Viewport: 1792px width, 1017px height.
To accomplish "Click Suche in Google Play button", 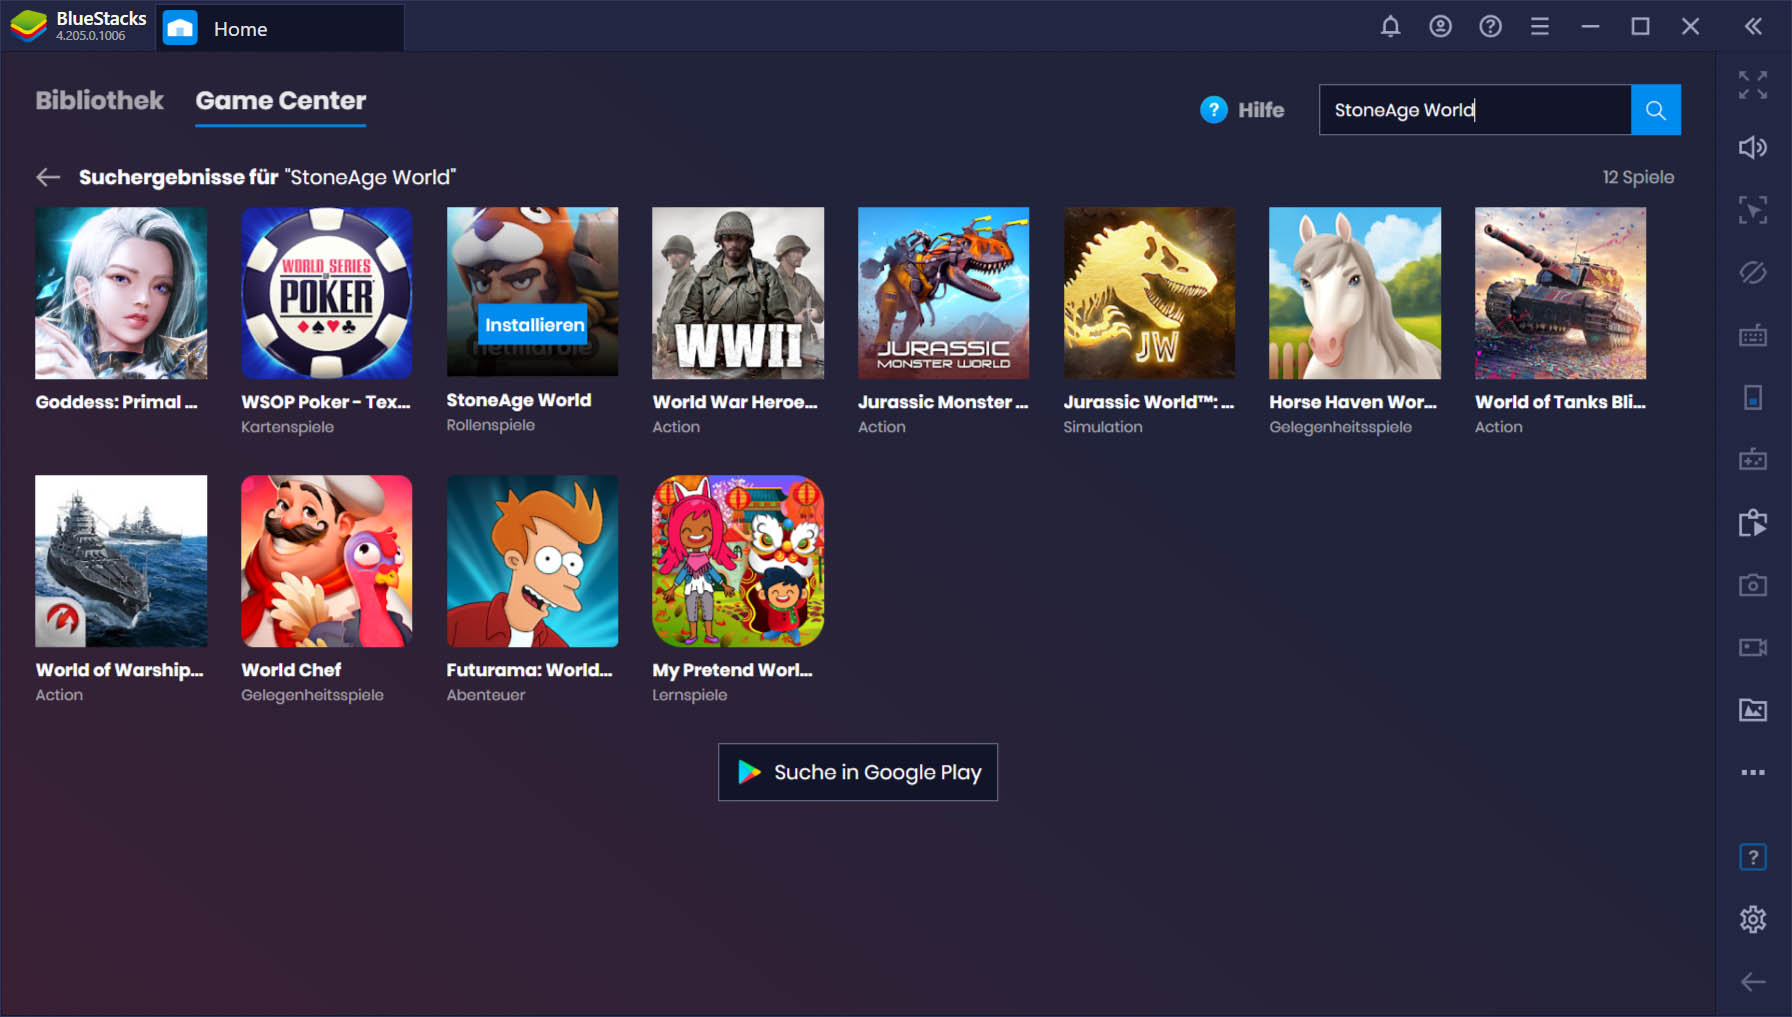I will (858, 772).
